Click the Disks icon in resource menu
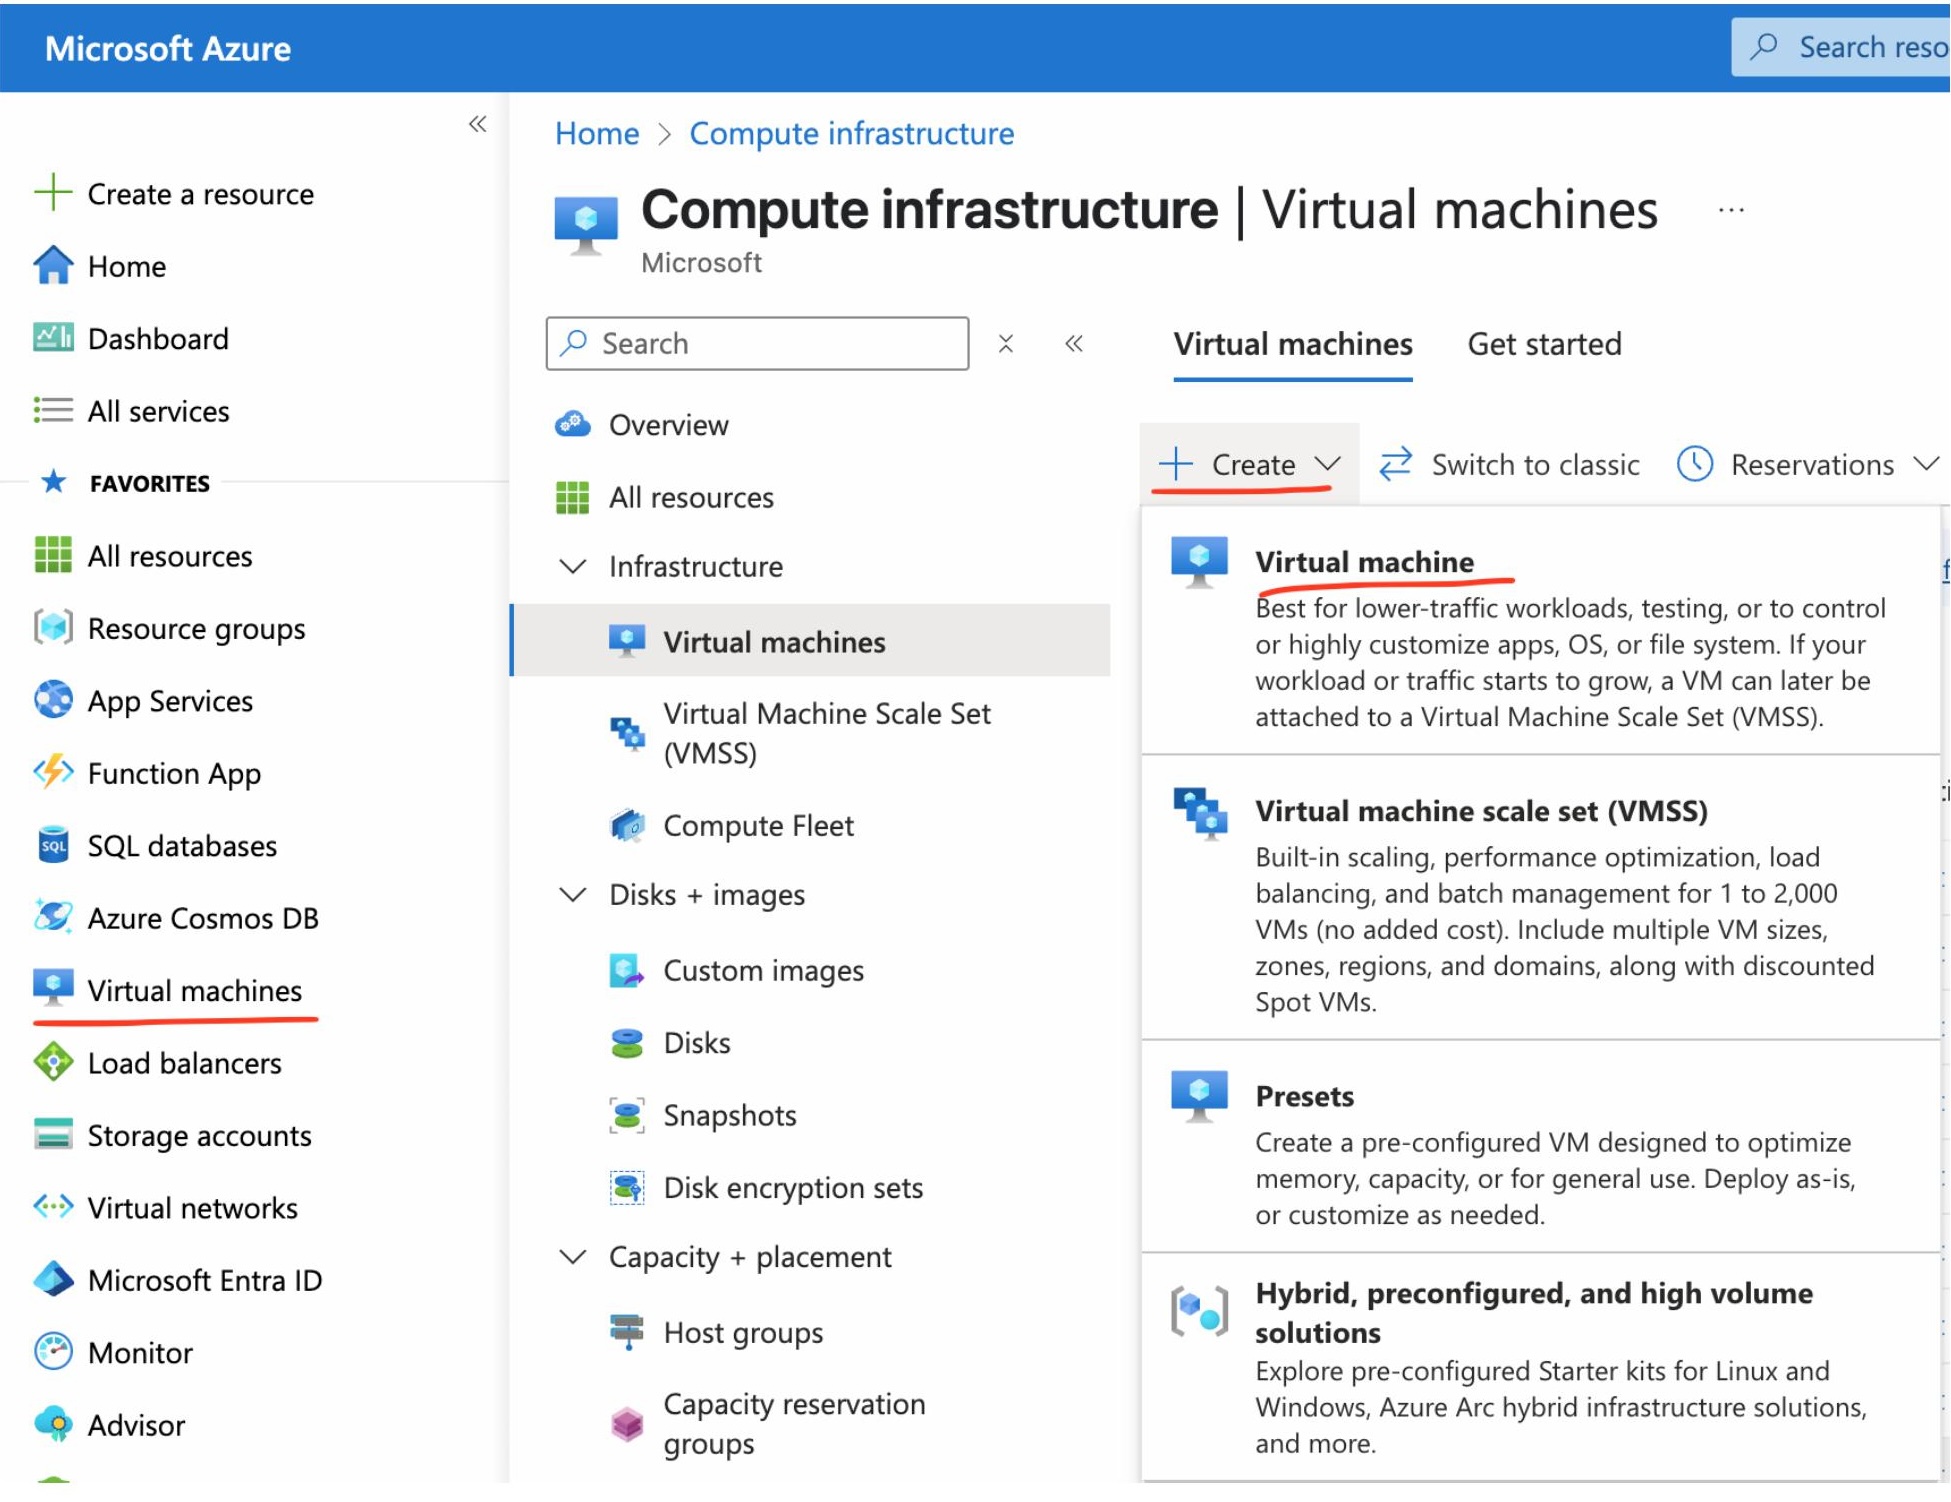This screenshot has width=1951, height=1502. click(627, 1042)
